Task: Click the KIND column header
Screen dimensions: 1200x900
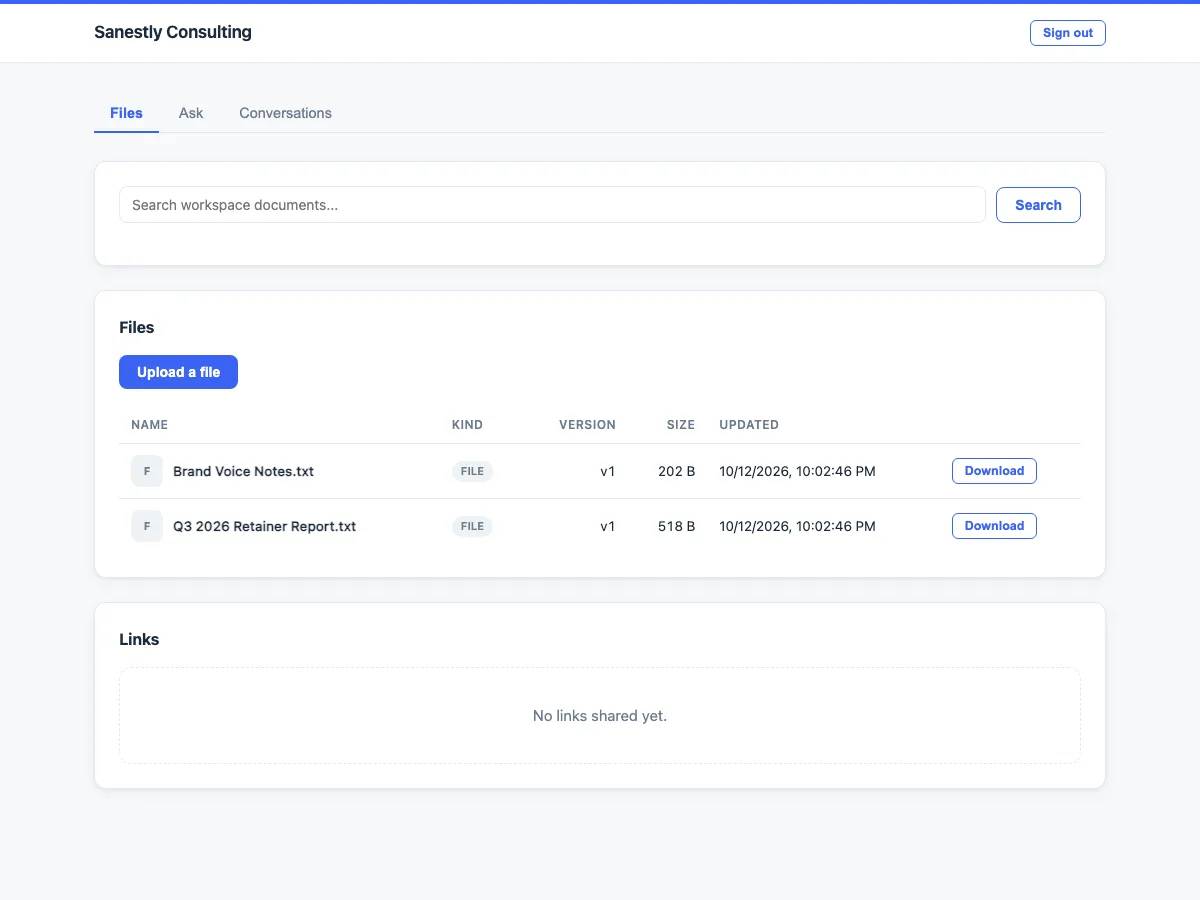Action: point(467,425)
